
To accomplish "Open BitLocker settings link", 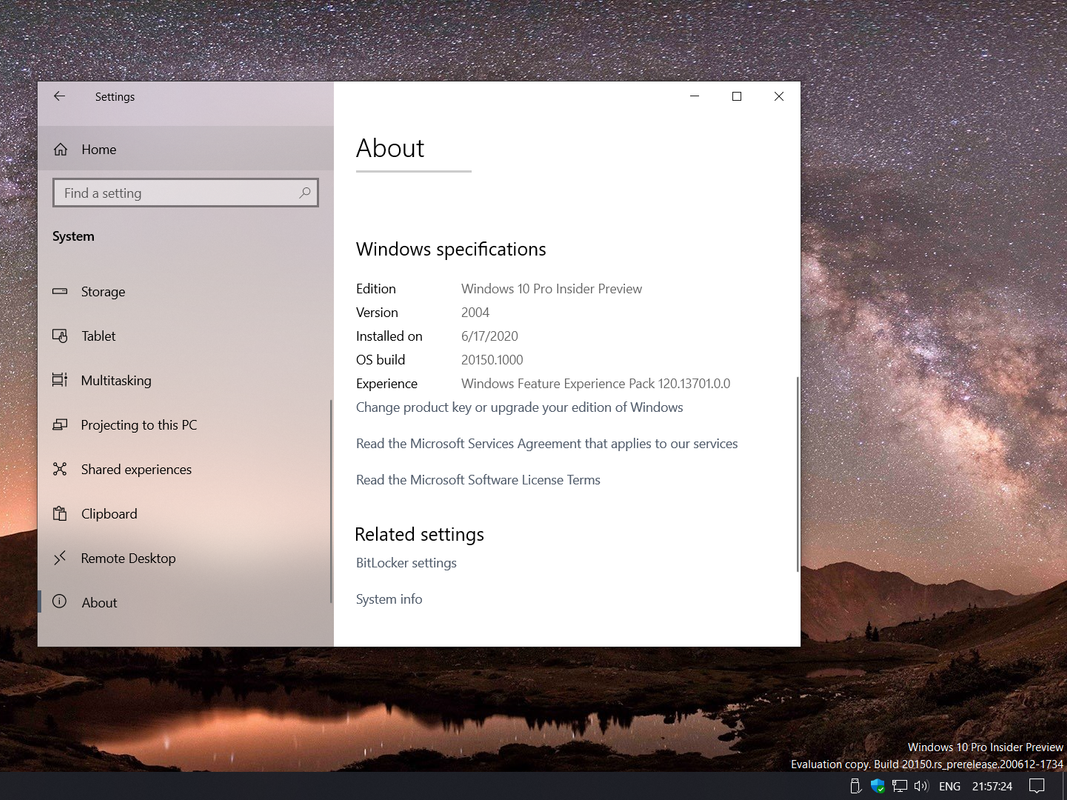I will click(406, 563).
